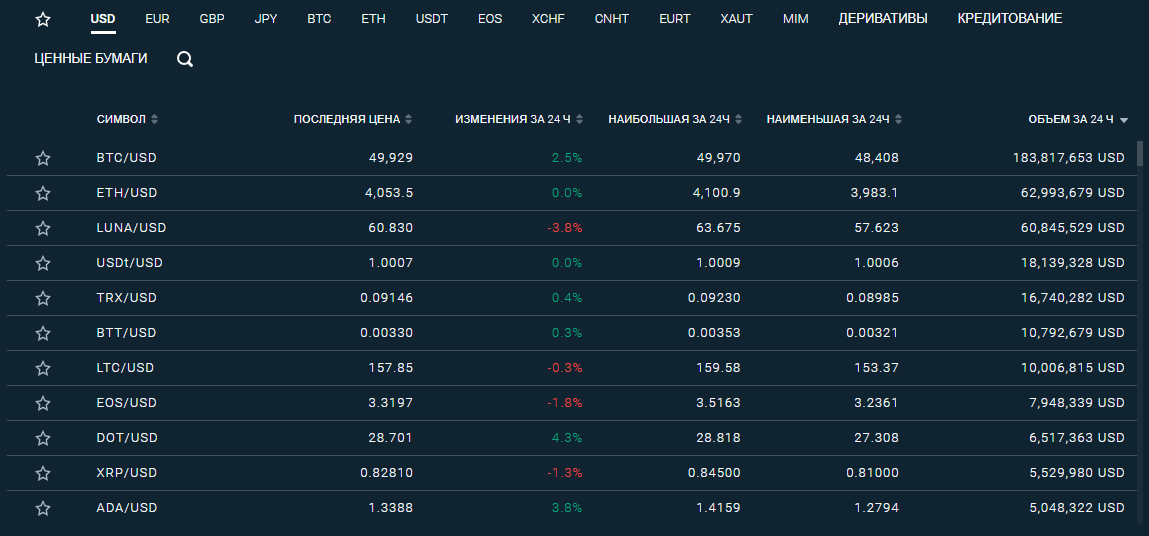Sort by ОБЪЕМ ЗА 24 Ч arrow
Image resolution: width=1149 pixels, height=536 pixels.
1124,120
